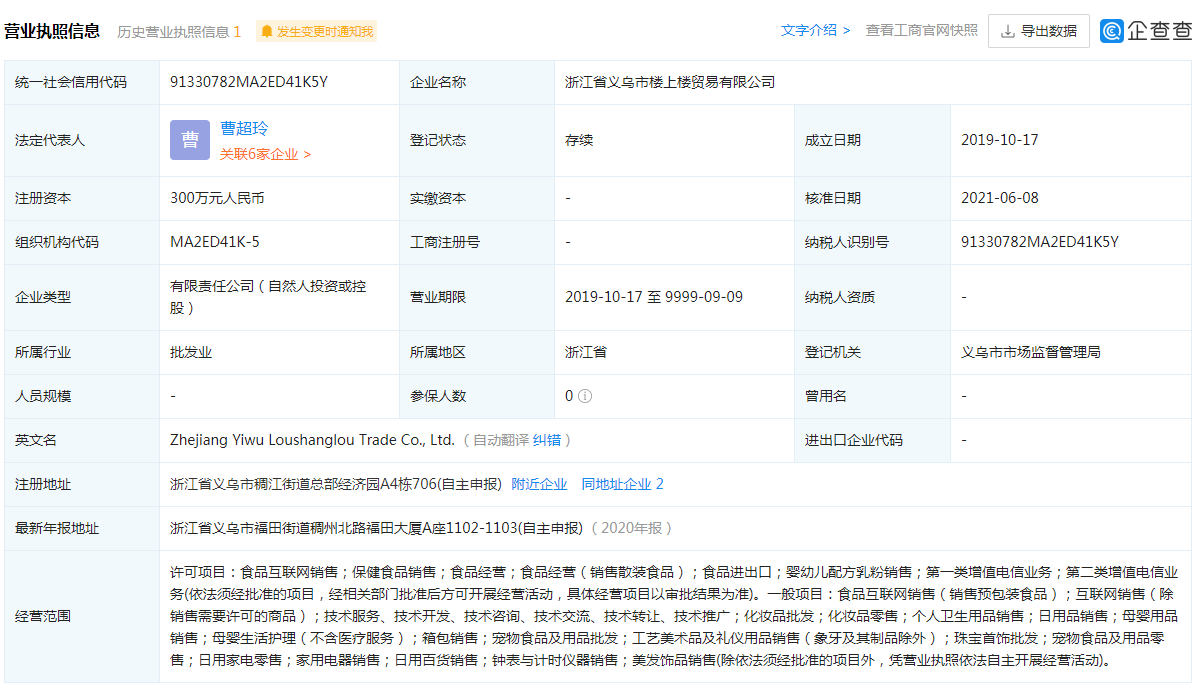Click 纠错 to correct English name
Screen dimensions: 1200x695
pyautogui.click(x=547, y=440)
